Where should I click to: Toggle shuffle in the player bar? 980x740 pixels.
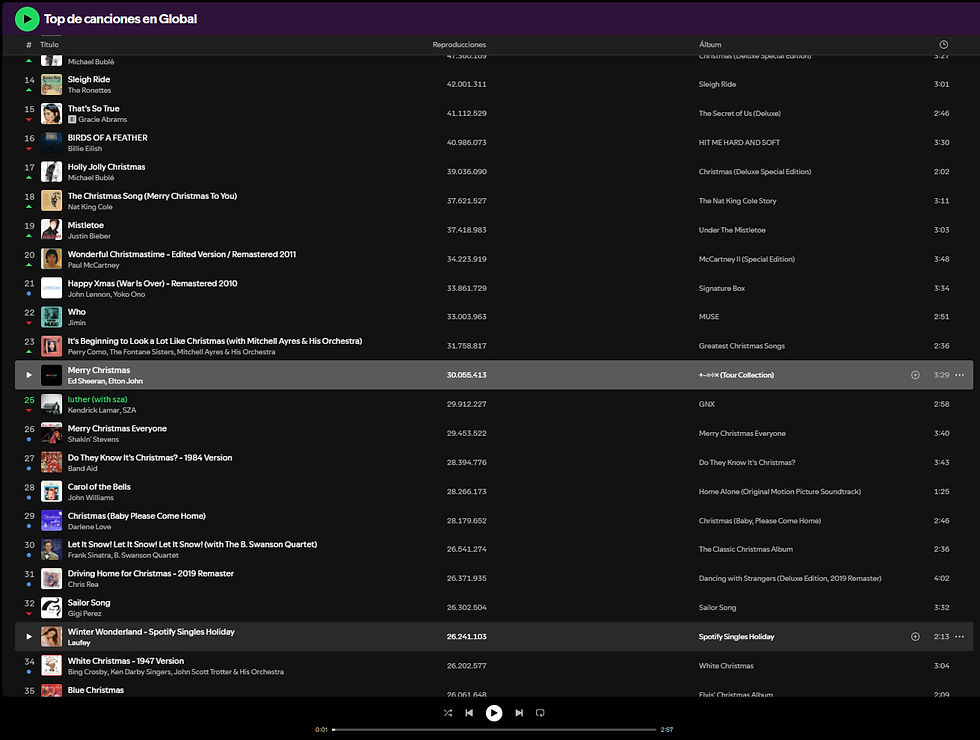click(448, 712)
